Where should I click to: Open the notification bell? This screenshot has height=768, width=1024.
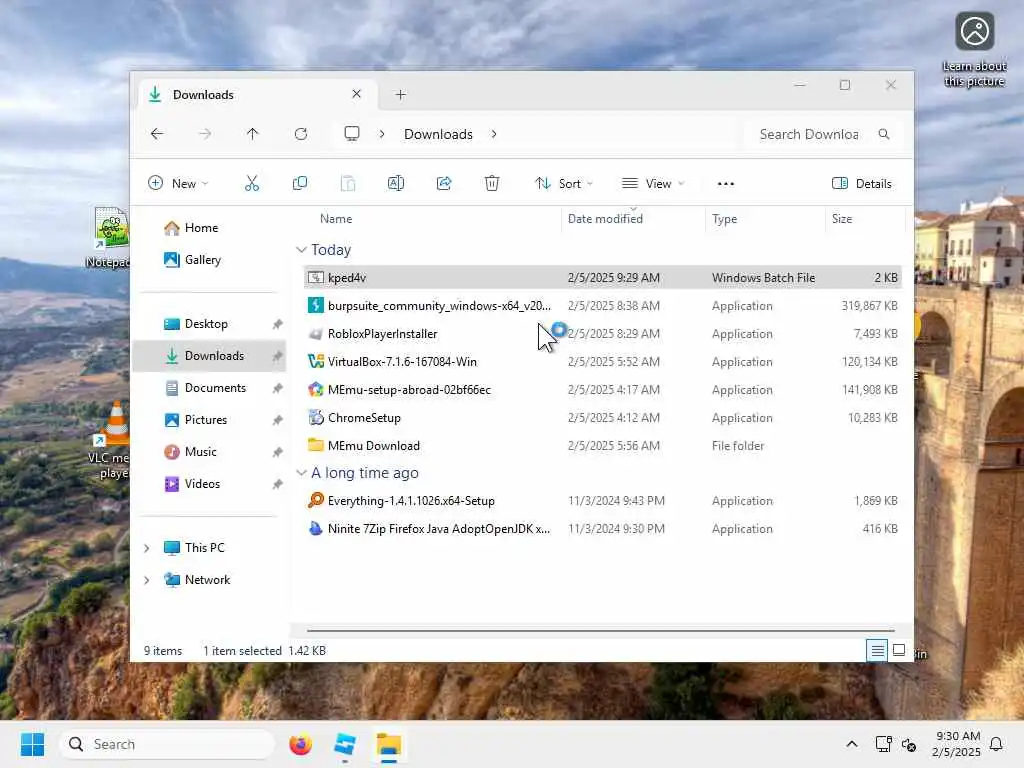tap(996, 744)
